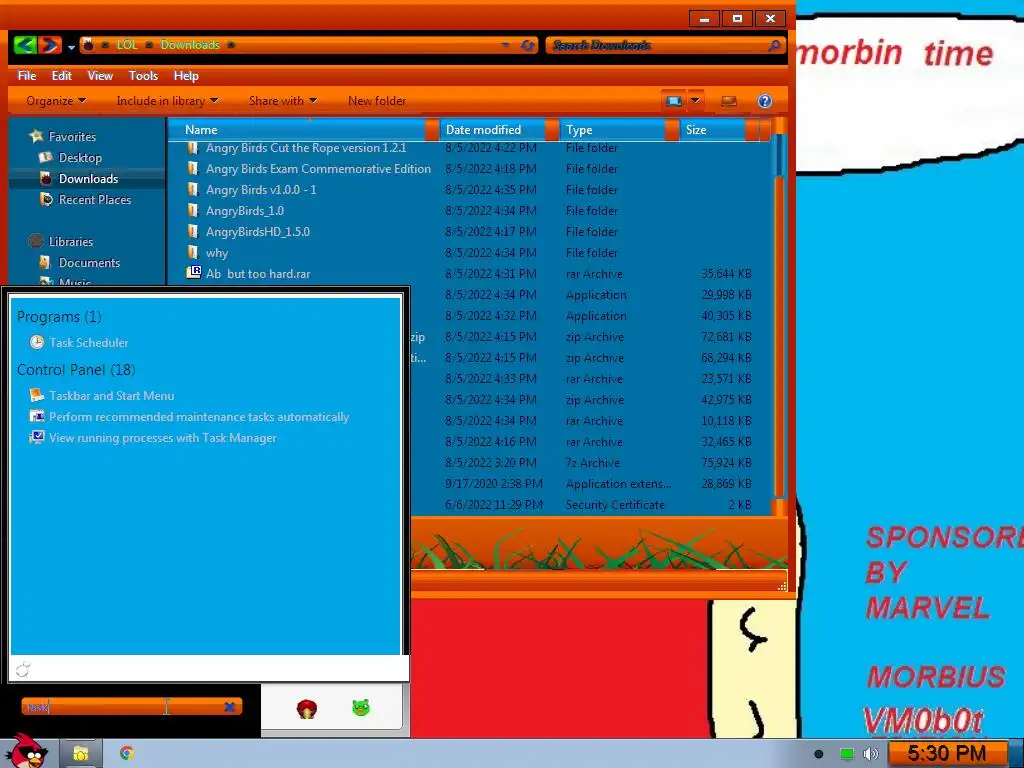Select the AngryBirds_1.0 folder
1024x768 pixels.
tap(244, 210)
